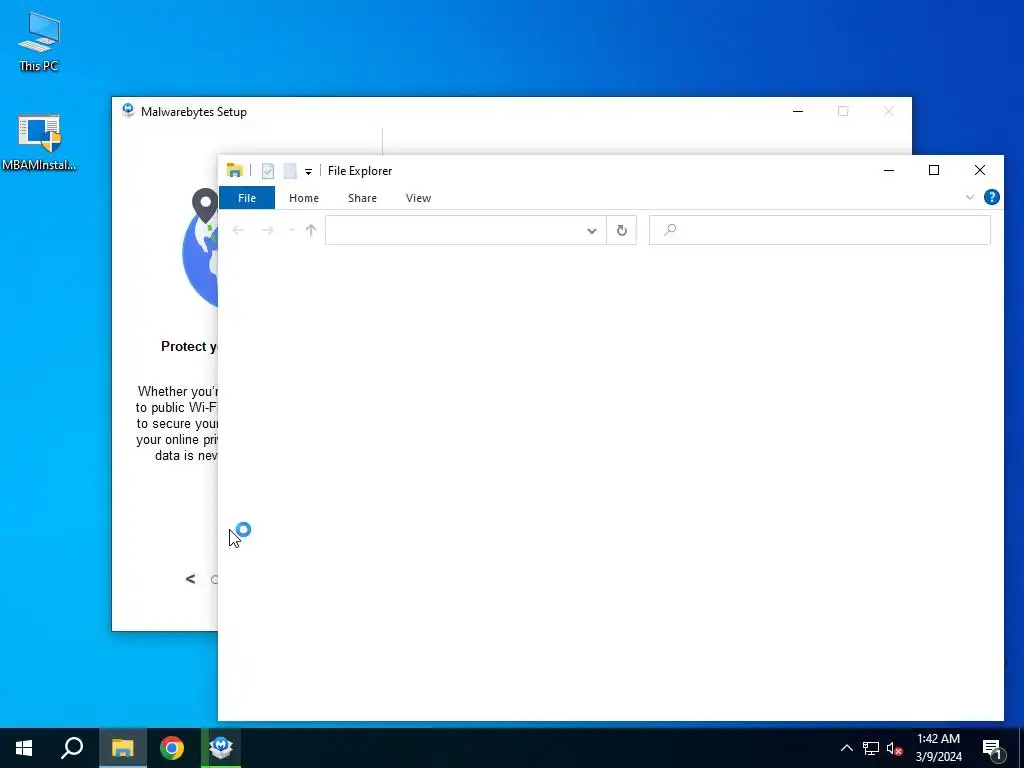Click Properties quick access toolbar icon
The image size is (1024, 768).
(268, 171)
